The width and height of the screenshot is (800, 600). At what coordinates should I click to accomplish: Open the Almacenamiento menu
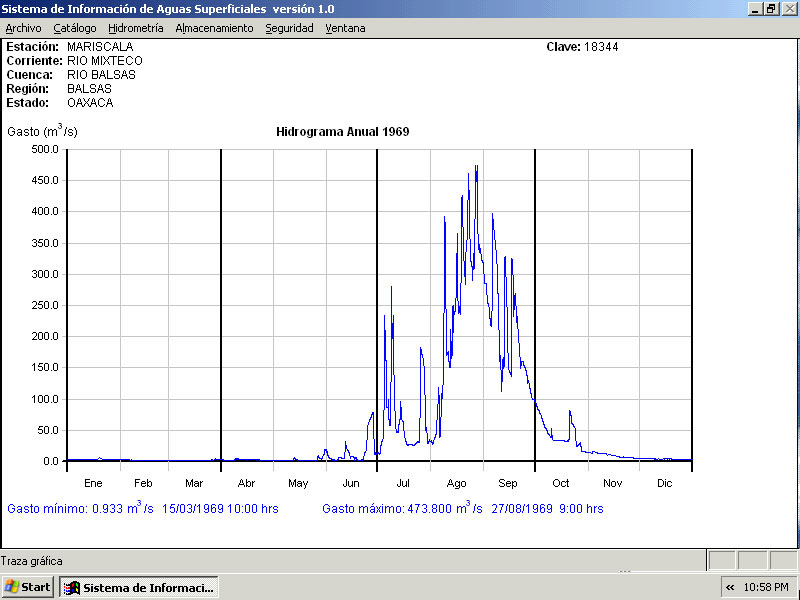(x=214, y=28)
